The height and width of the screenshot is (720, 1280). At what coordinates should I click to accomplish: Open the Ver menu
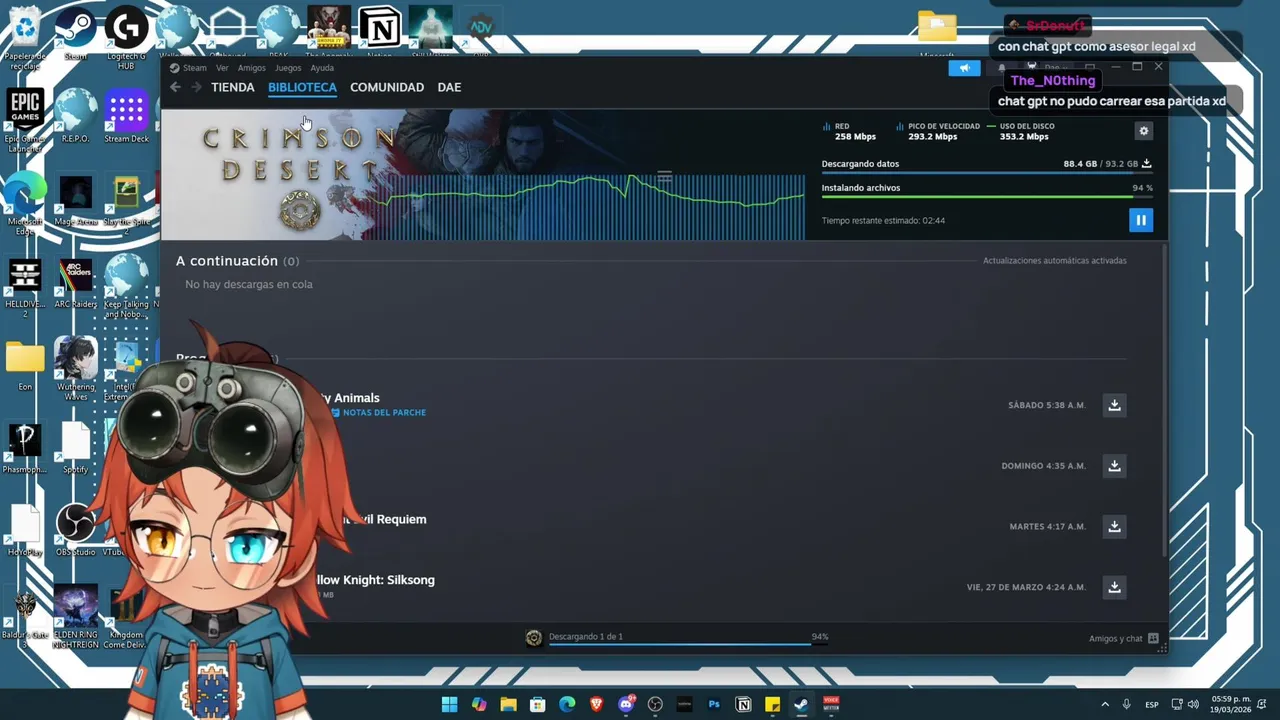(x=222, y=68)
